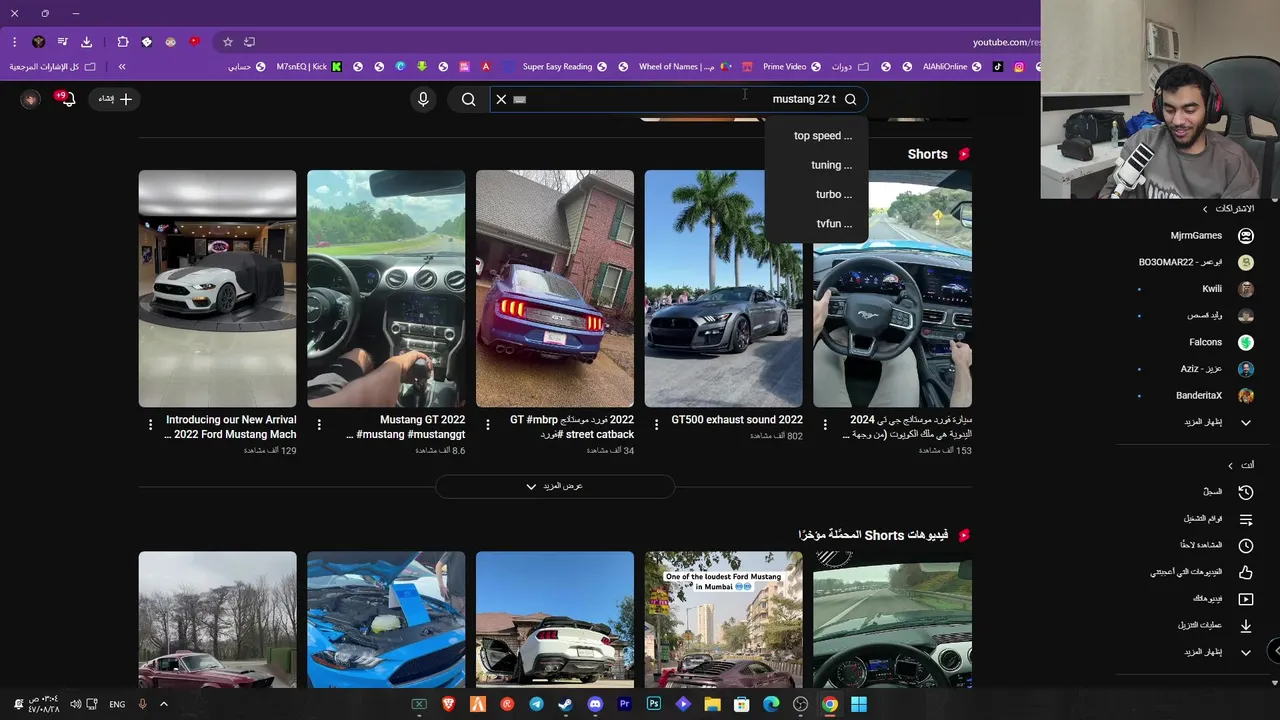Open watch History in sidebar
Viewport: 1280px width, 720px height.
[1226, 492]
